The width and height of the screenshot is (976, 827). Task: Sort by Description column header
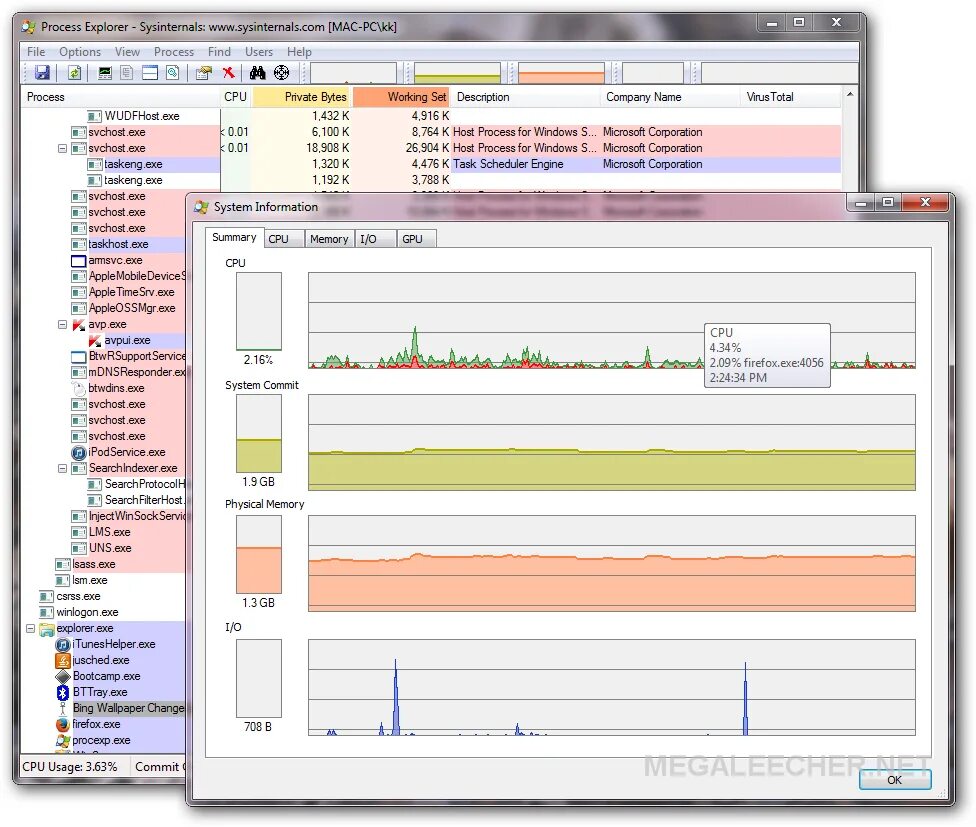click(x=526, y=97)
